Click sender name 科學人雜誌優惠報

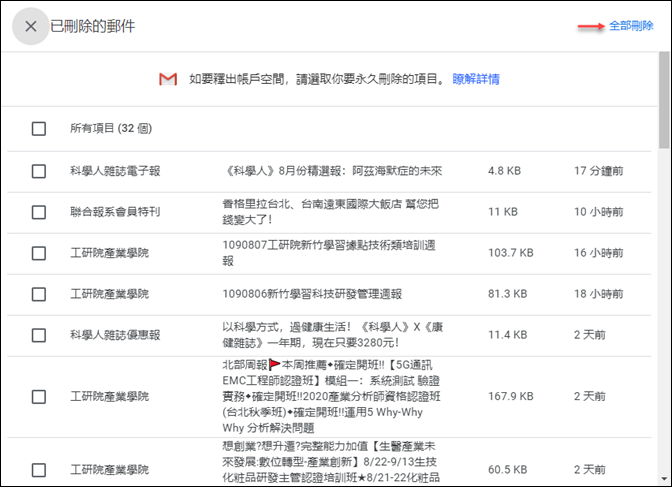[115, 335]
